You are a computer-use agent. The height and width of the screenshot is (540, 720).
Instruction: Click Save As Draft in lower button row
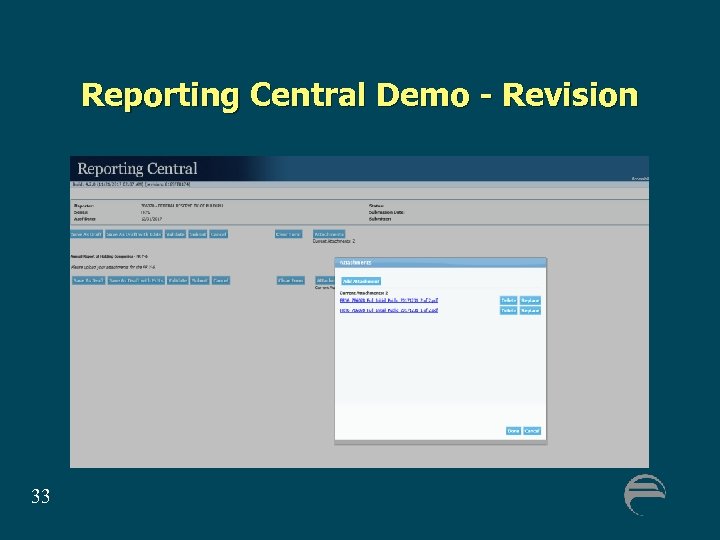89,281
